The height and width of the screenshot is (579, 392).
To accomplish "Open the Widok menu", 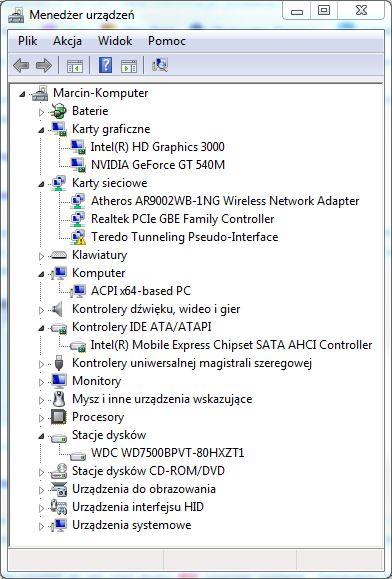I will 115,41.
